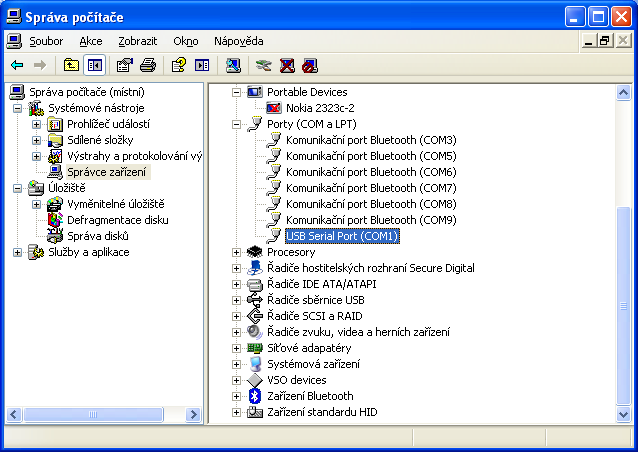
Task: Select Správce zařízení in the tree
Action: pyautogui.click(x=107, y=172)
